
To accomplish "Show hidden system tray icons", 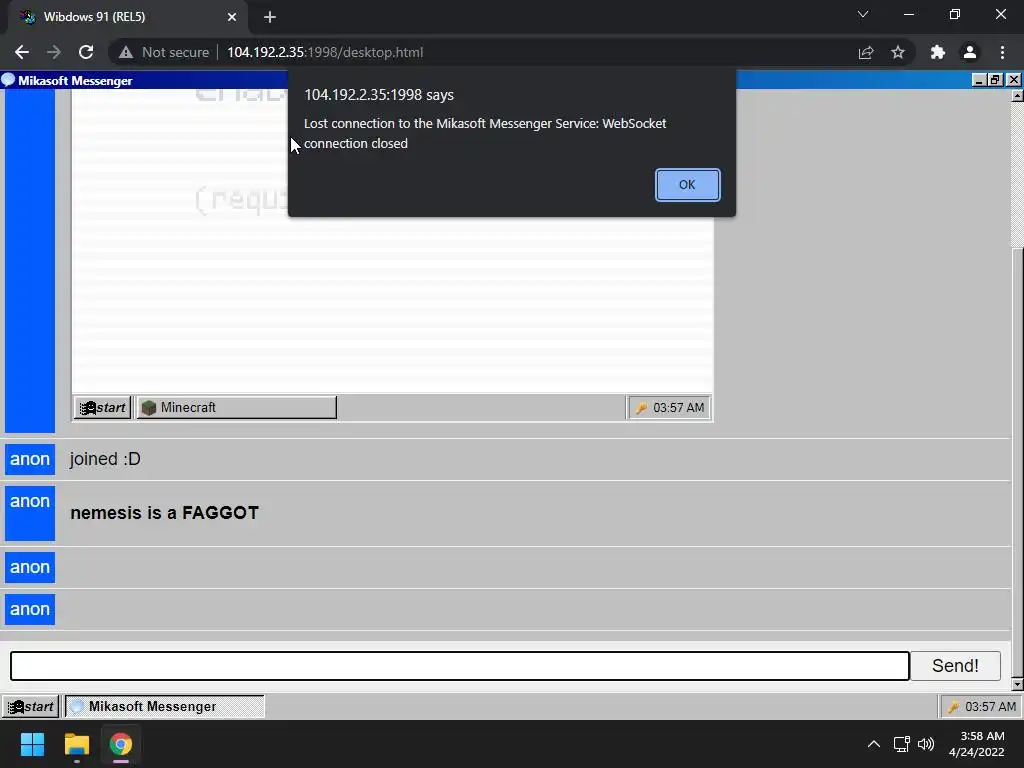I will [874, 744].
